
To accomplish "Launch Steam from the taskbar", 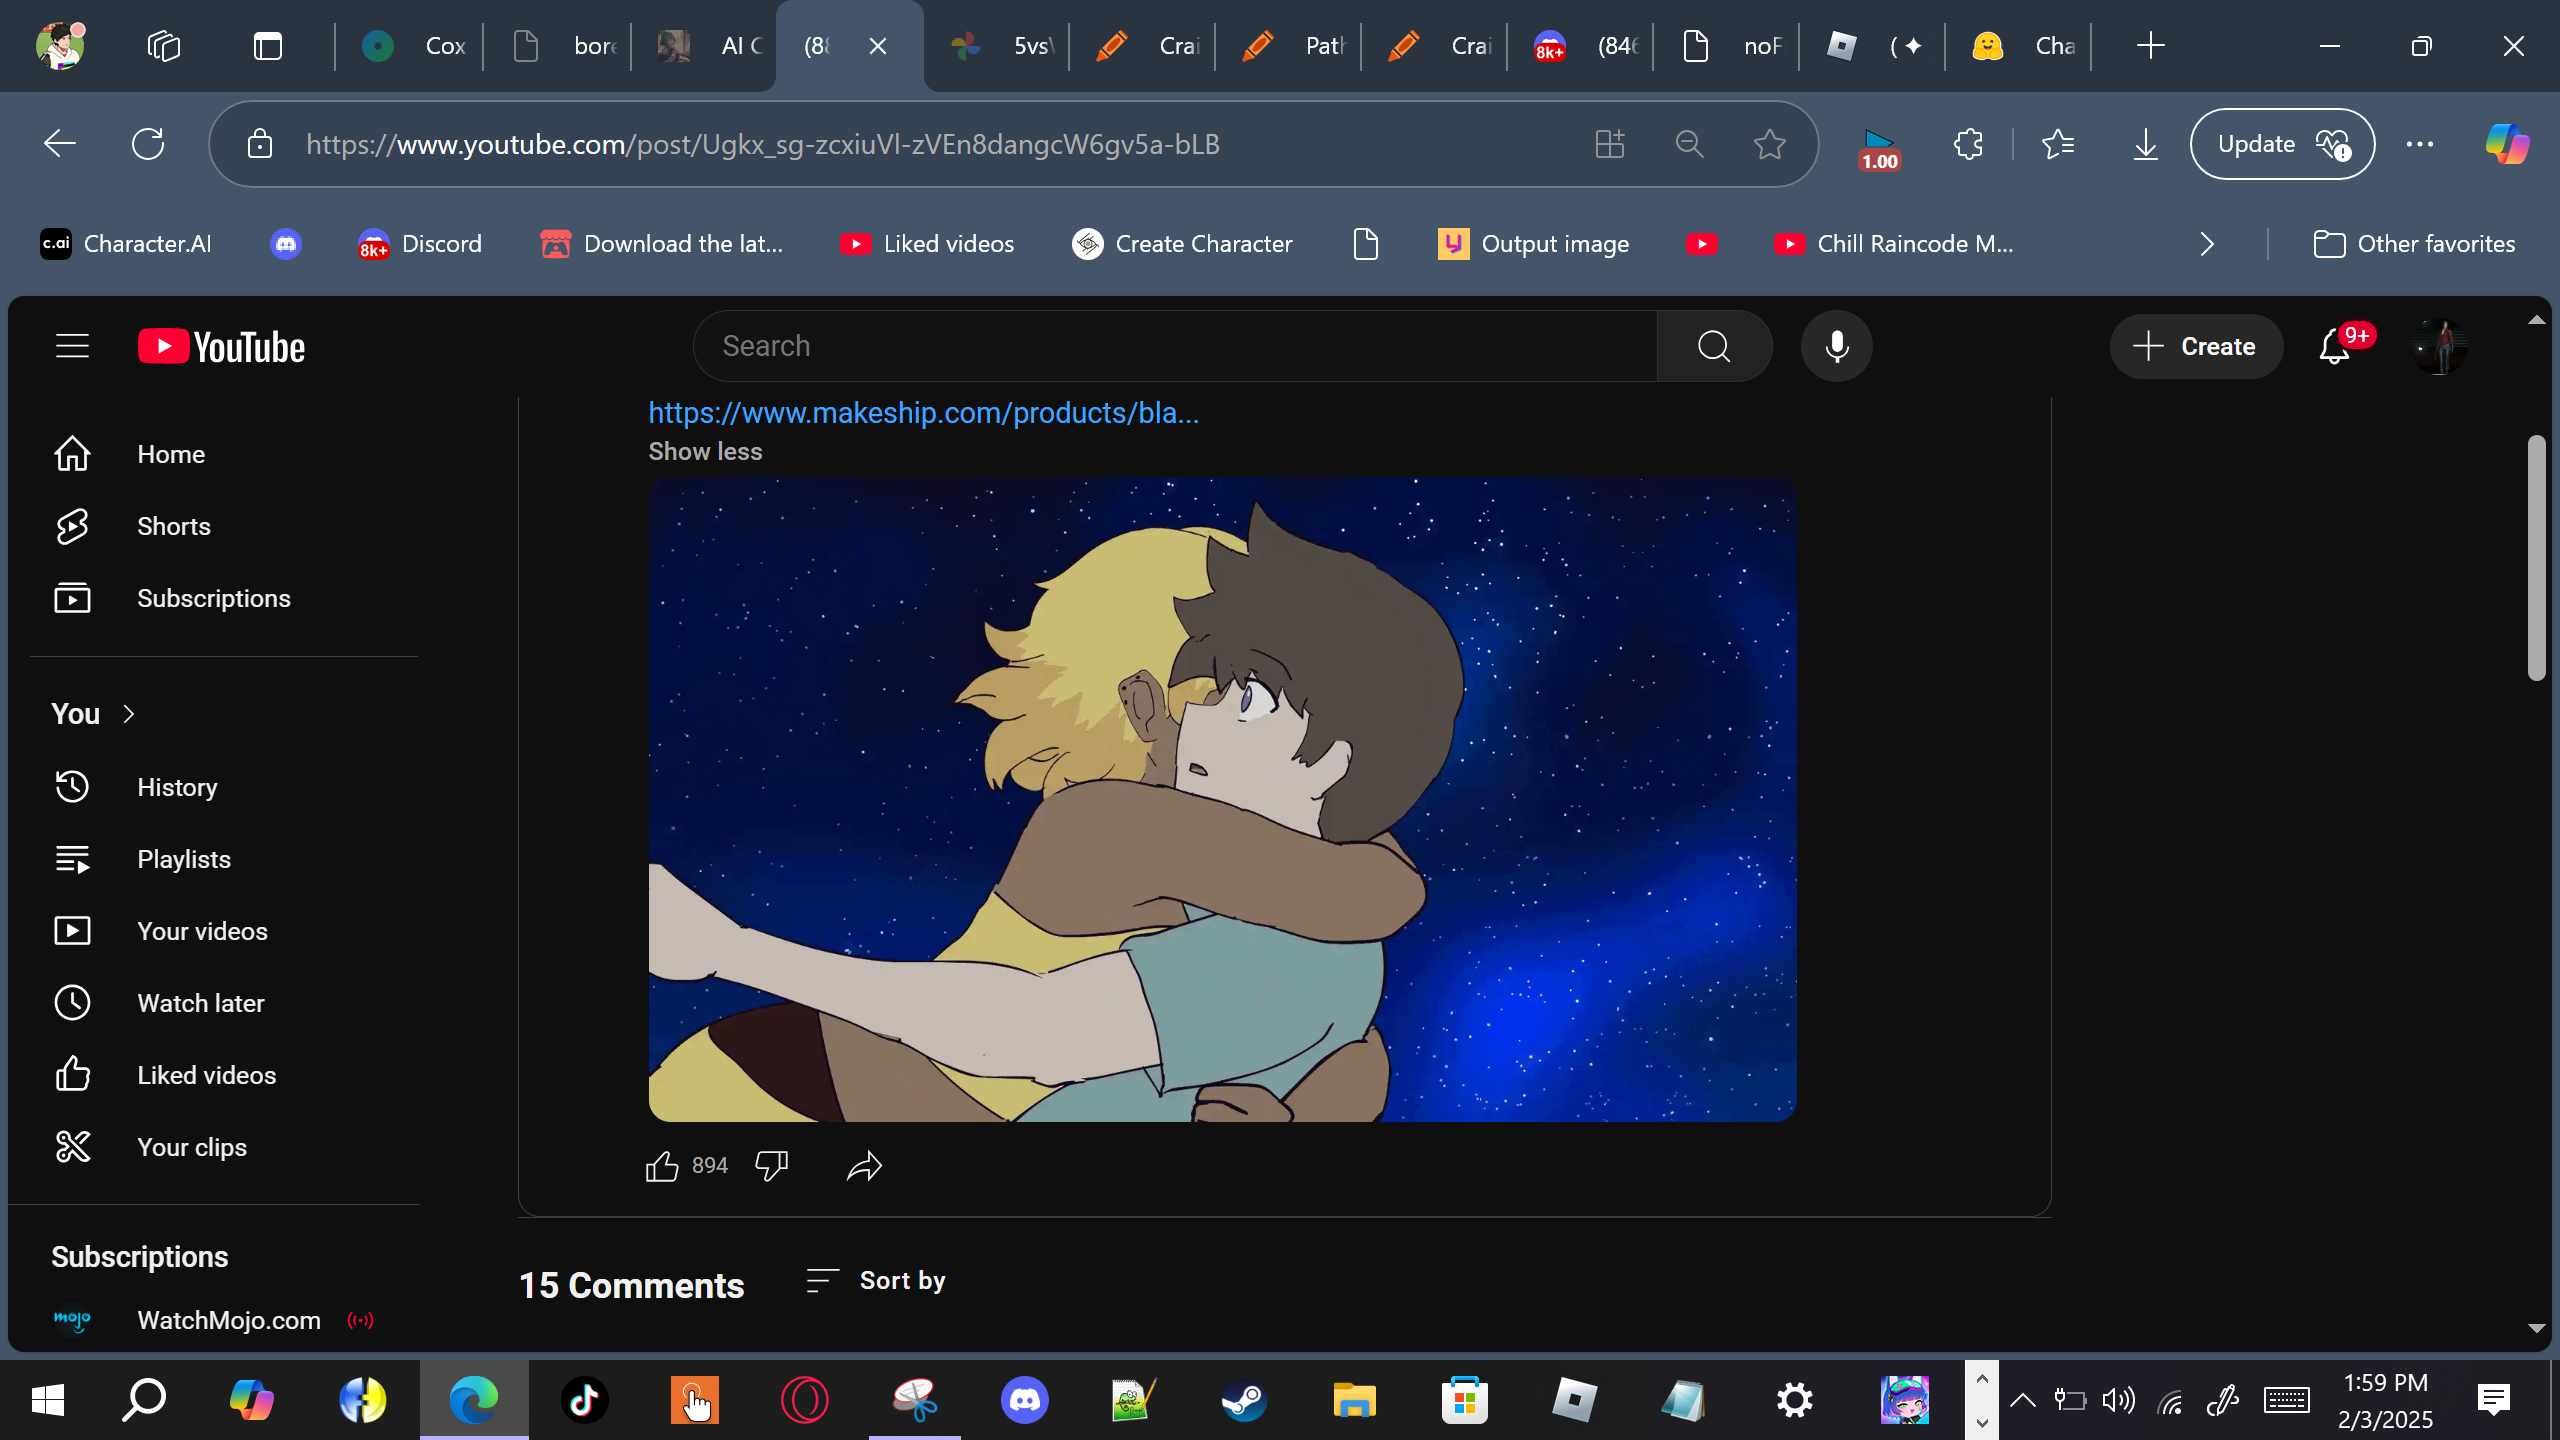I will (1245, 1400).
